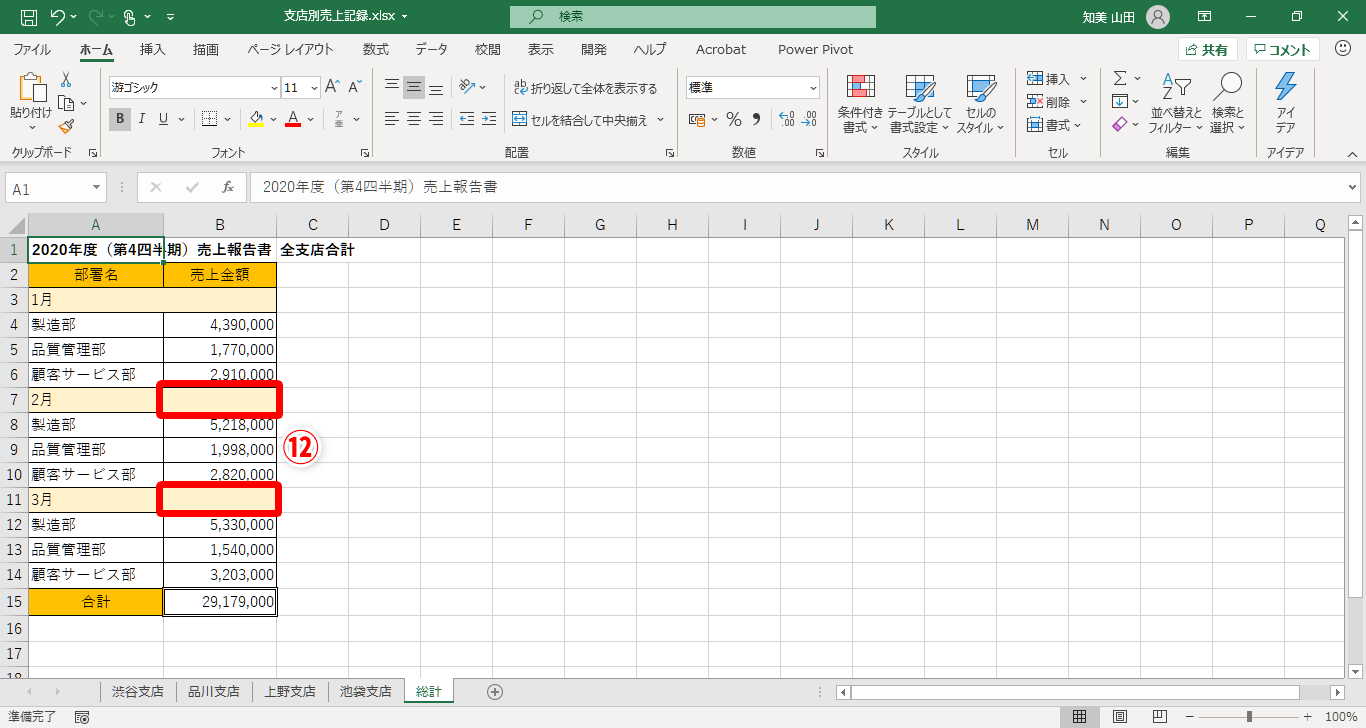Click セルを結合して中央揃え merge button
Image resolution: width=1366 pixels, height=728 pixels.
580,120
